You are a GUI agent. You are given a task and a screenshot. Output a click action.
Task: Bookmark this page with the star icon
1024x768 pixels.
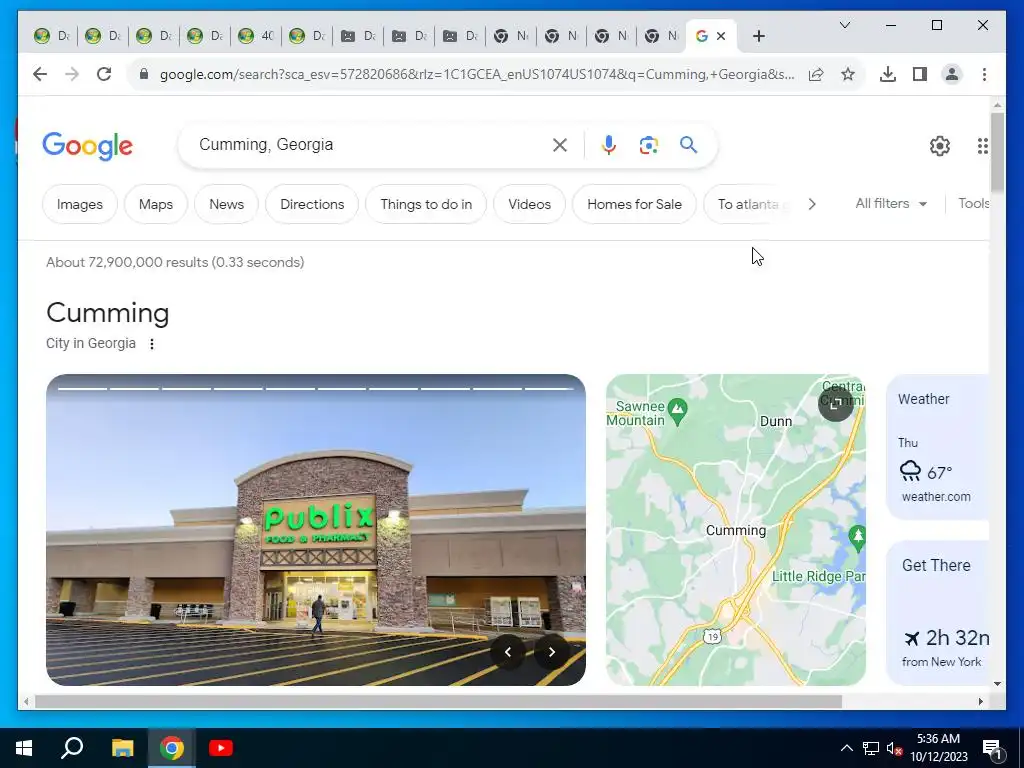coord(848,74)
